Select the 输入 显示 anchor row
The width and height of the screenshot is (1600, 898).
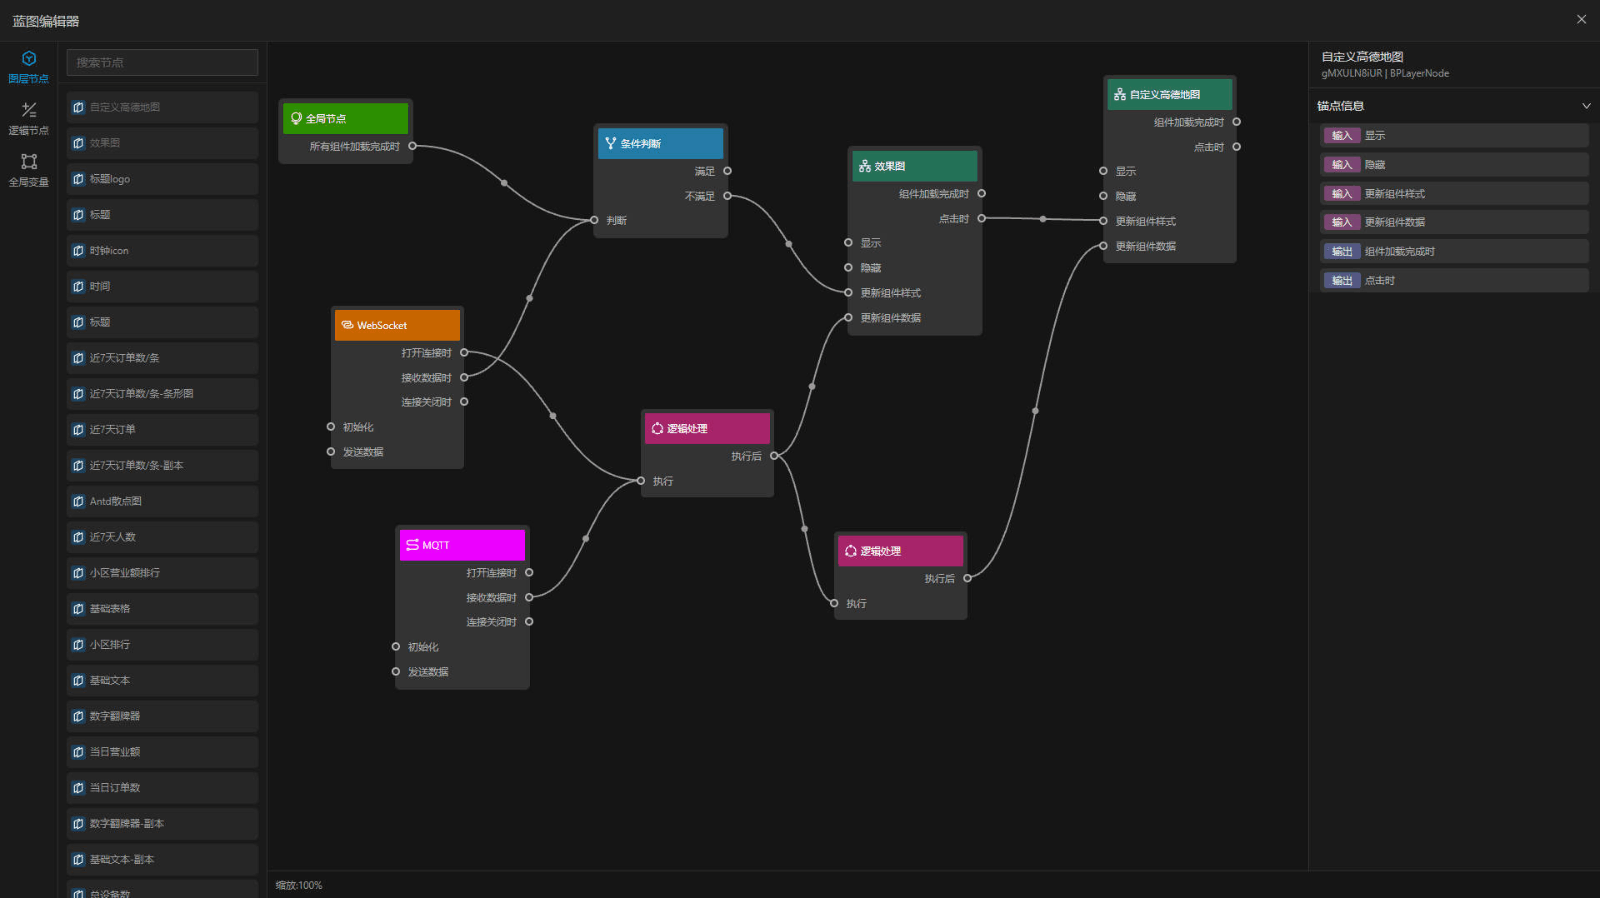click(x=1454, y=136)
